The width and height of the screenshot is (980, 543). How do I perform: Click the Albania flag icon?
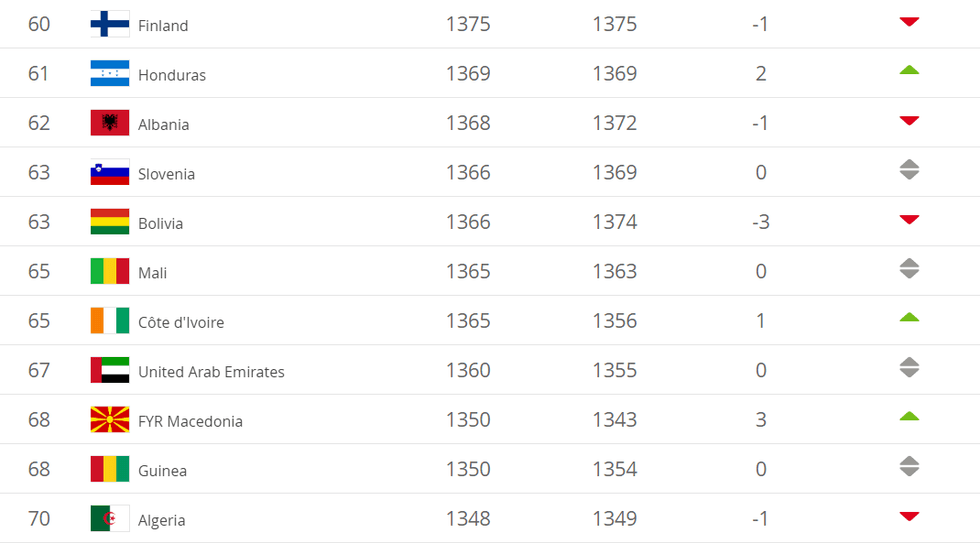pyautogui.click(x=109, y=123)
